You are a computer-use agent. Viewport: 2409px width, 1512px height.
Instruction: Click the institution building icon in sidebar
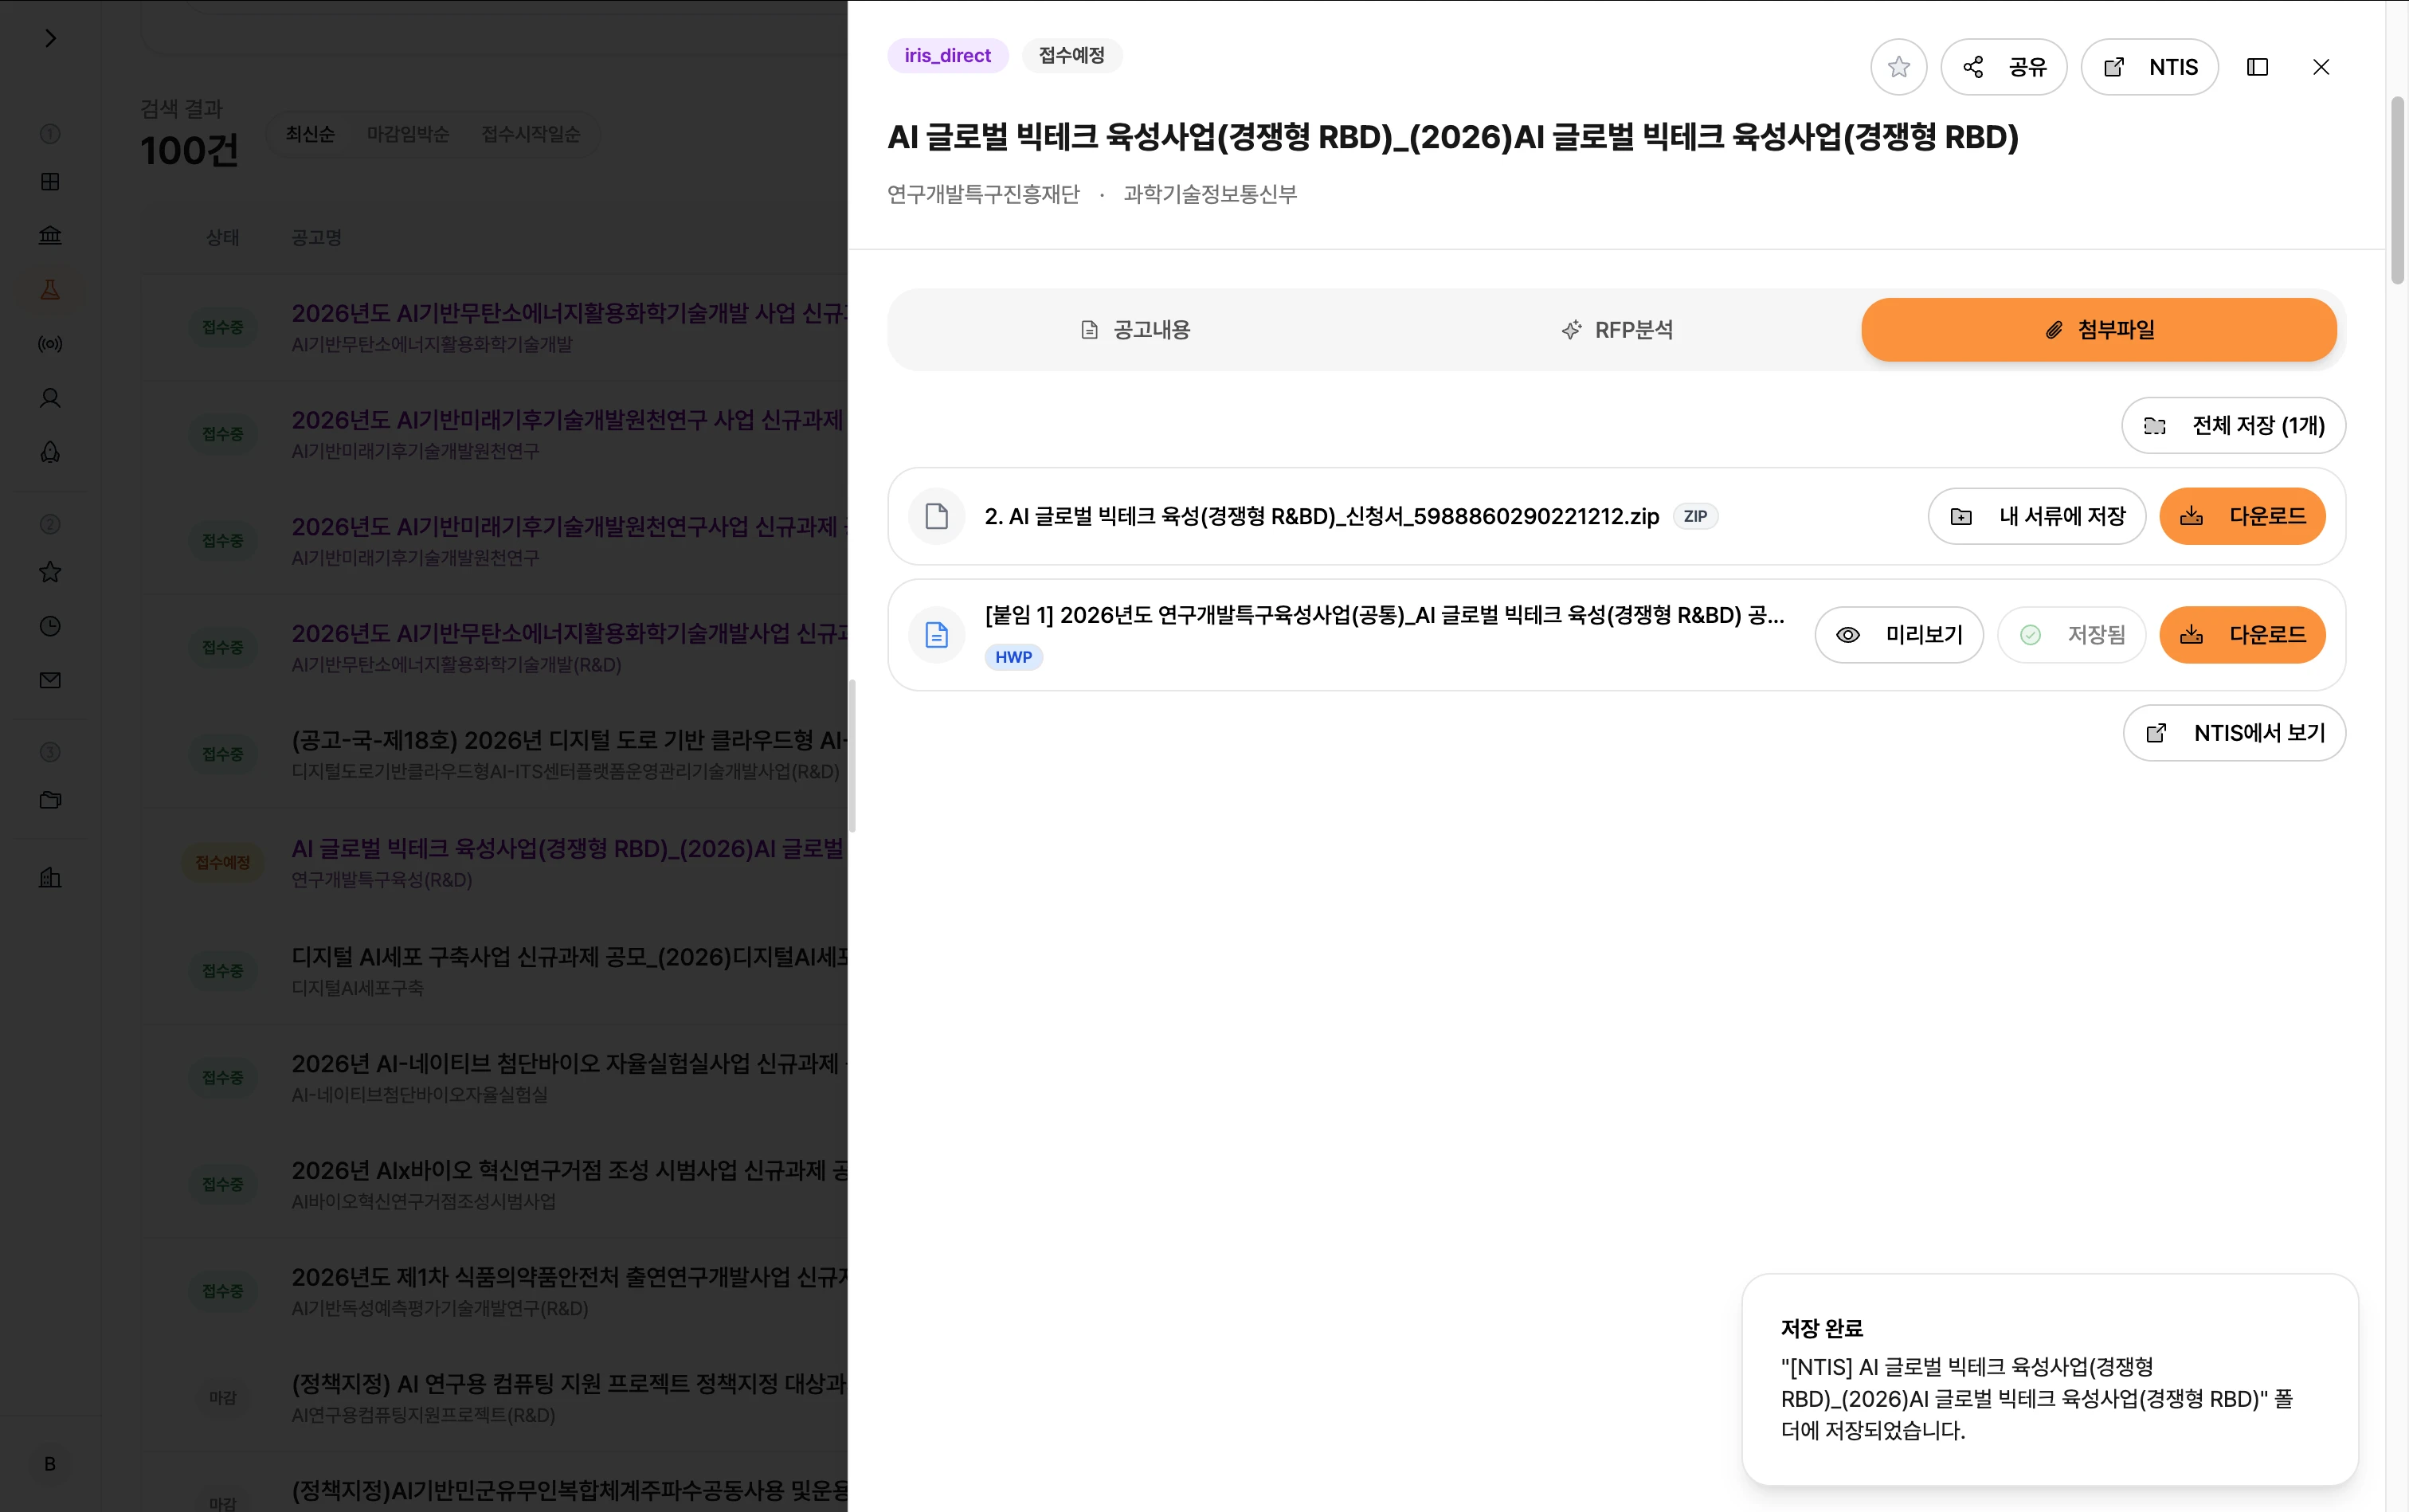point(50,236)
